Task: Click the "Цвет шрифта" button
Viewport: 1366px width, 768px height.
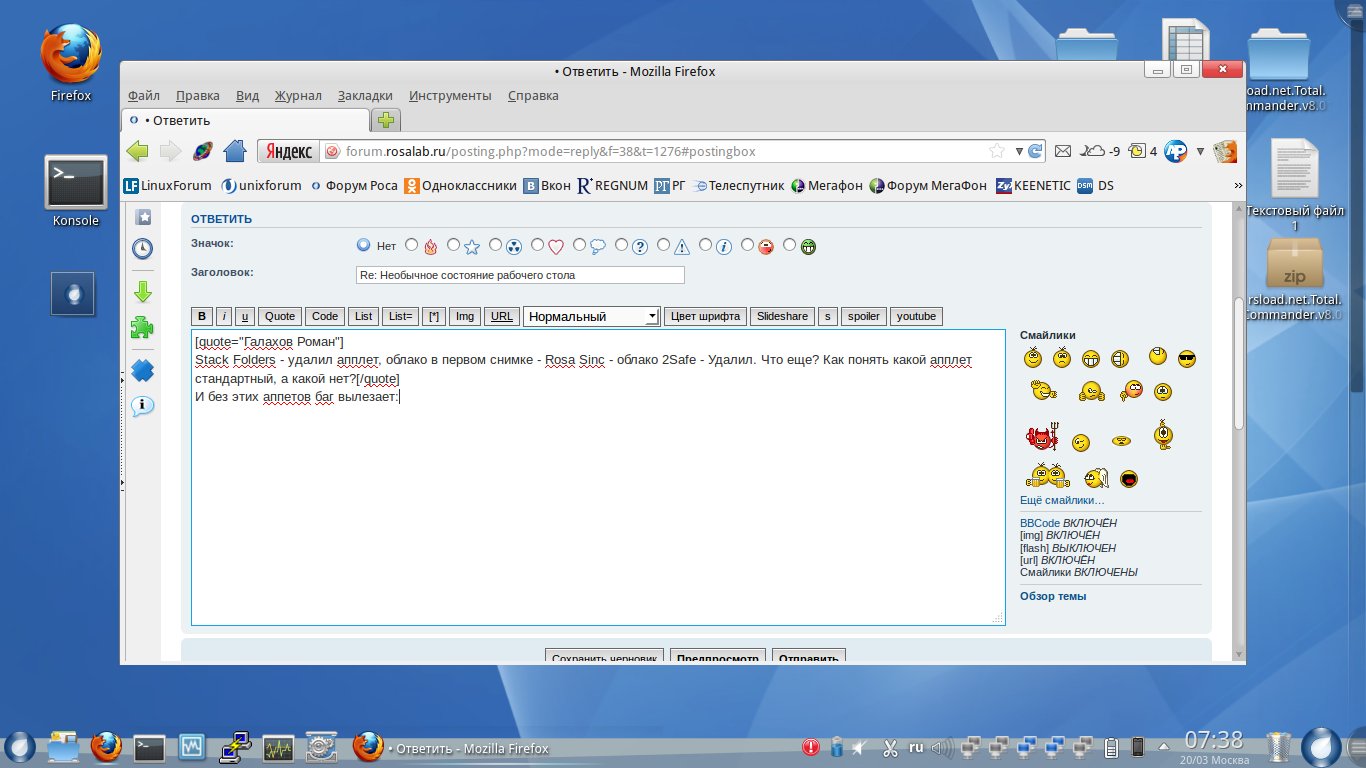Action: coord(705,316)
